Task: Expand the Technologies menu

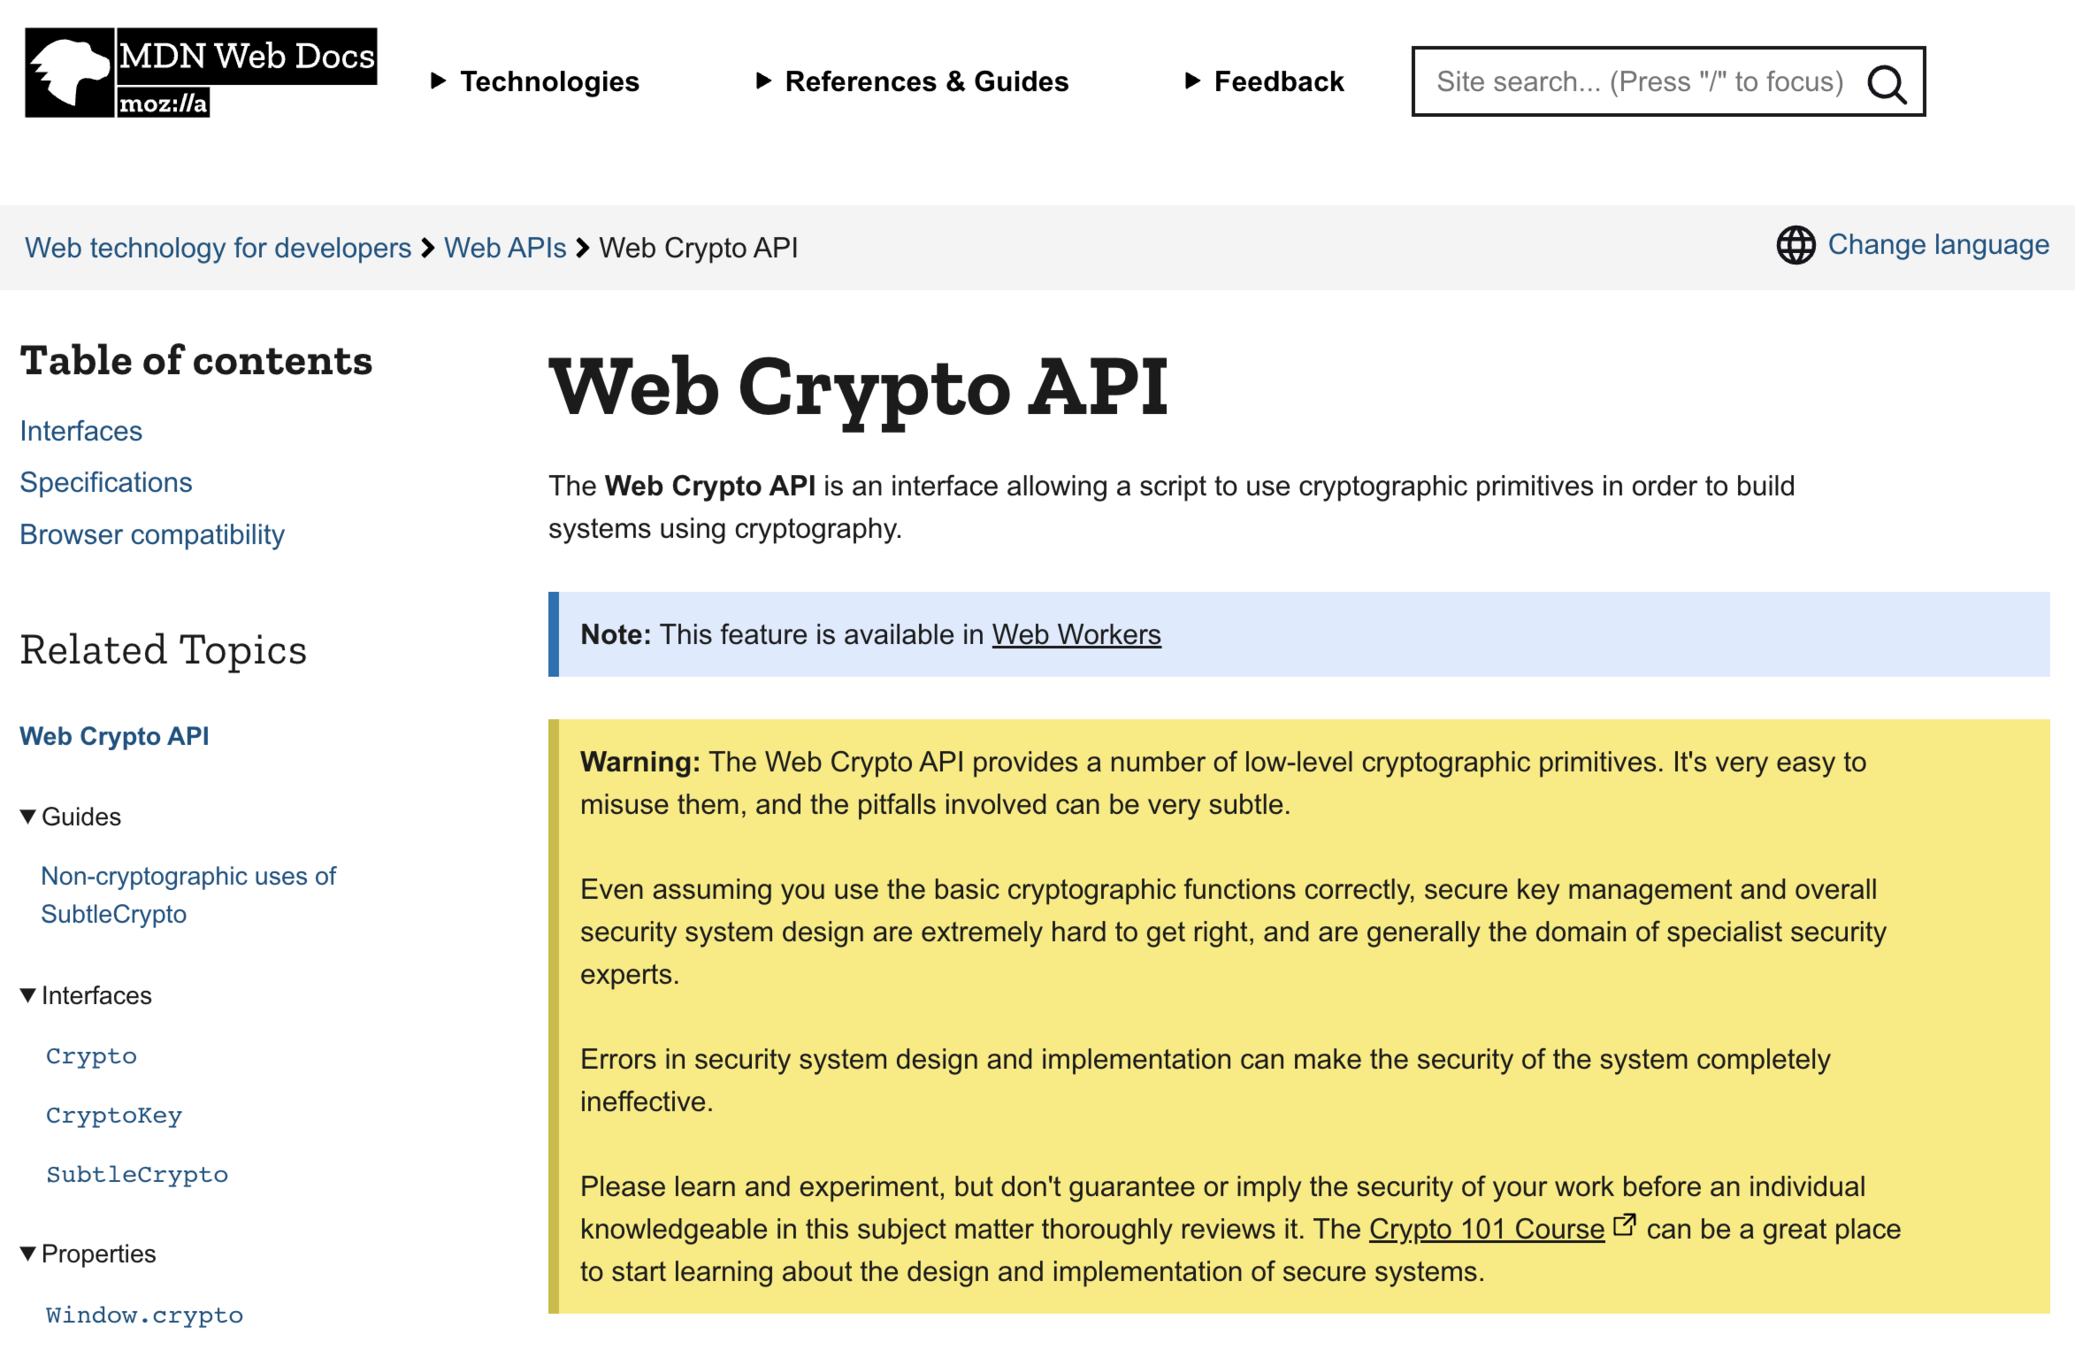Action: (535, 82)
